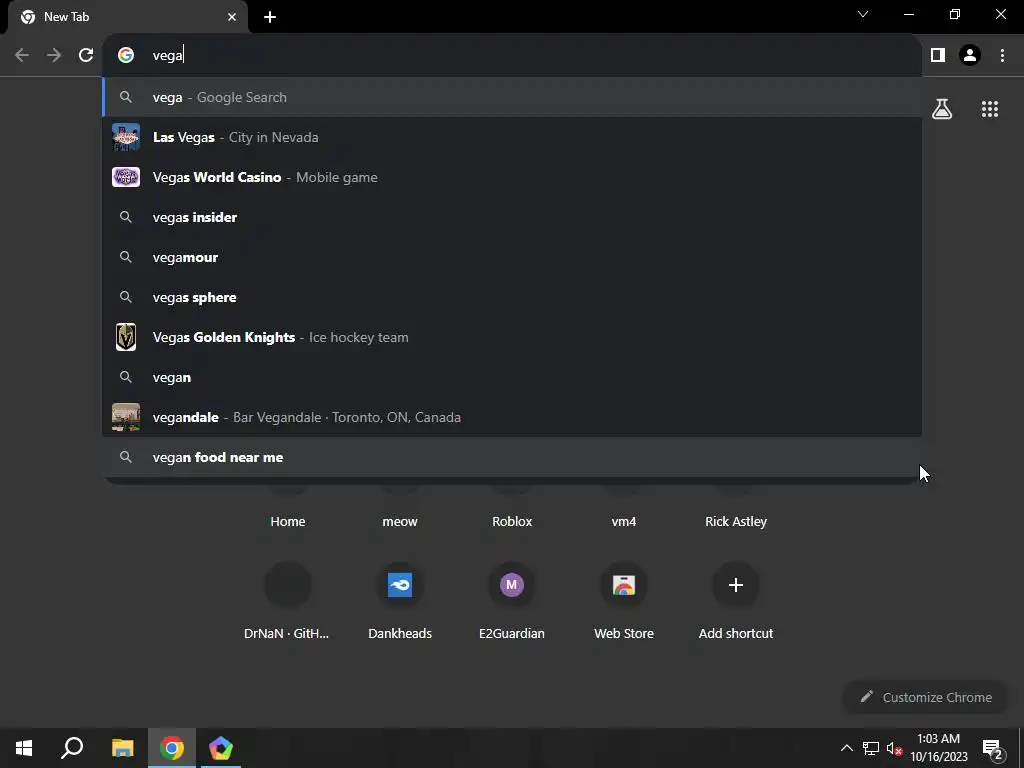Open the DrNaN GitHub shortcut

click(287, 602)
